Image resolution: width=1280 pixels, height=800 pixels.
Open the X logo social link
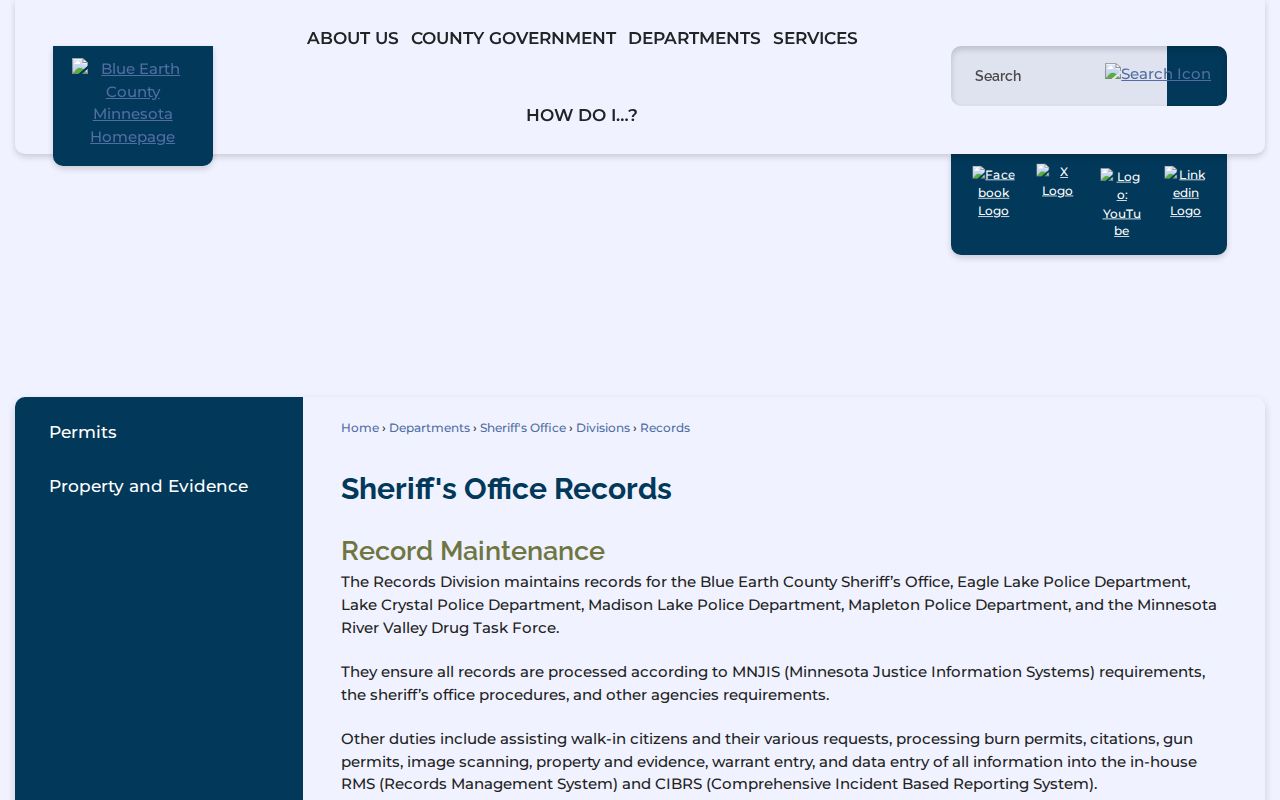[1057, 181]
